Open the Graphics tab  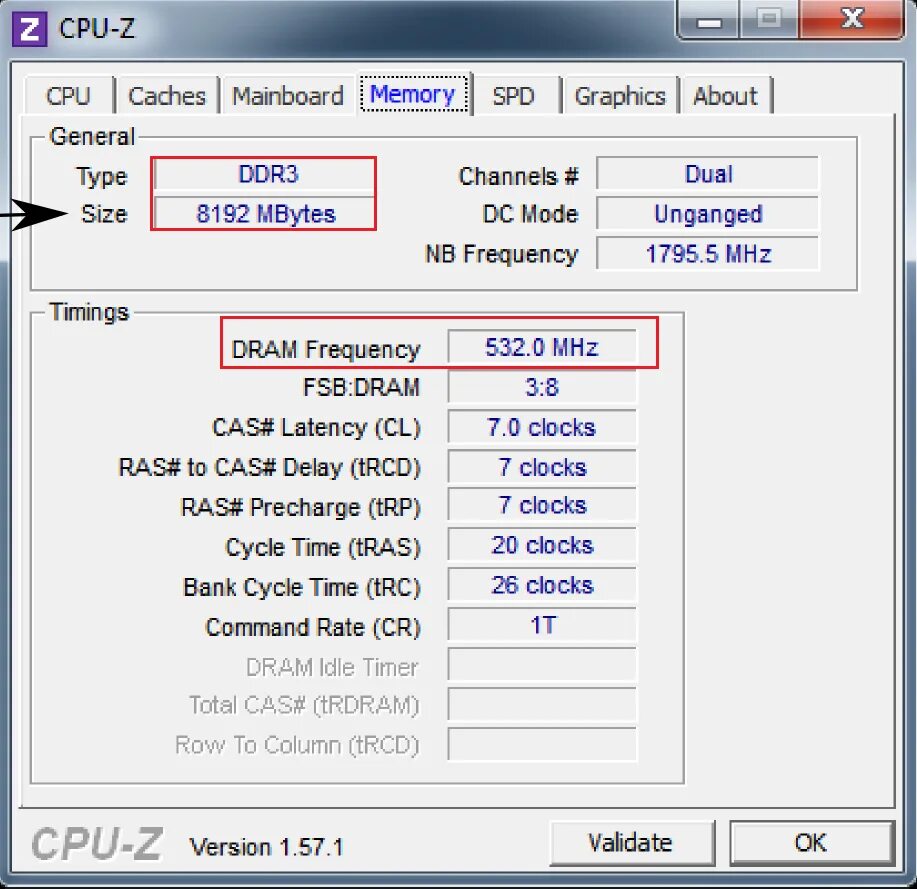tap(620, 96)
